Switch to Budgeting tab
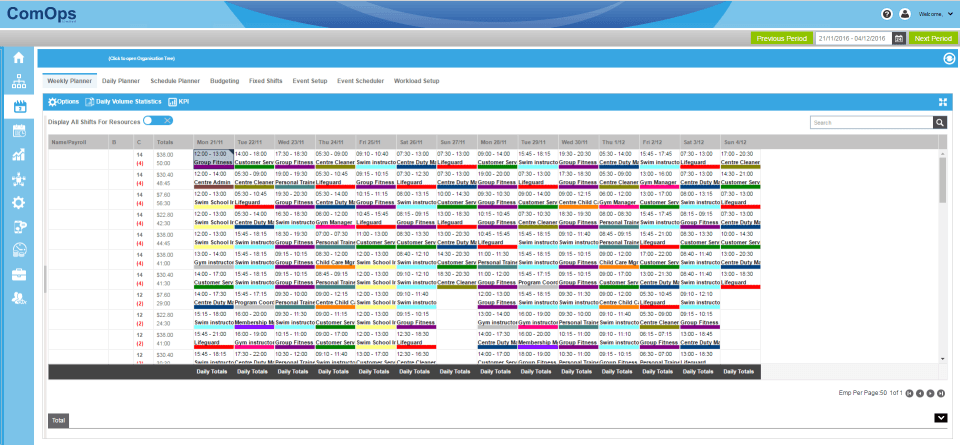Viewport: 960px width, 445px height. pos(224,81)
